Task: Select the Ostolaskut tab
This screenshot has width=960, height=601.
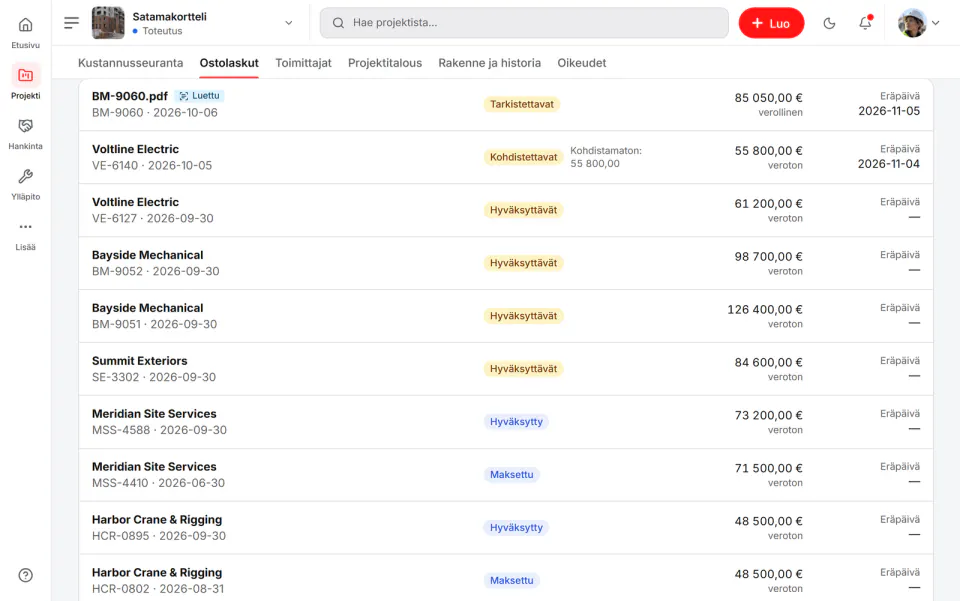Action: click(x=229, y=63)
